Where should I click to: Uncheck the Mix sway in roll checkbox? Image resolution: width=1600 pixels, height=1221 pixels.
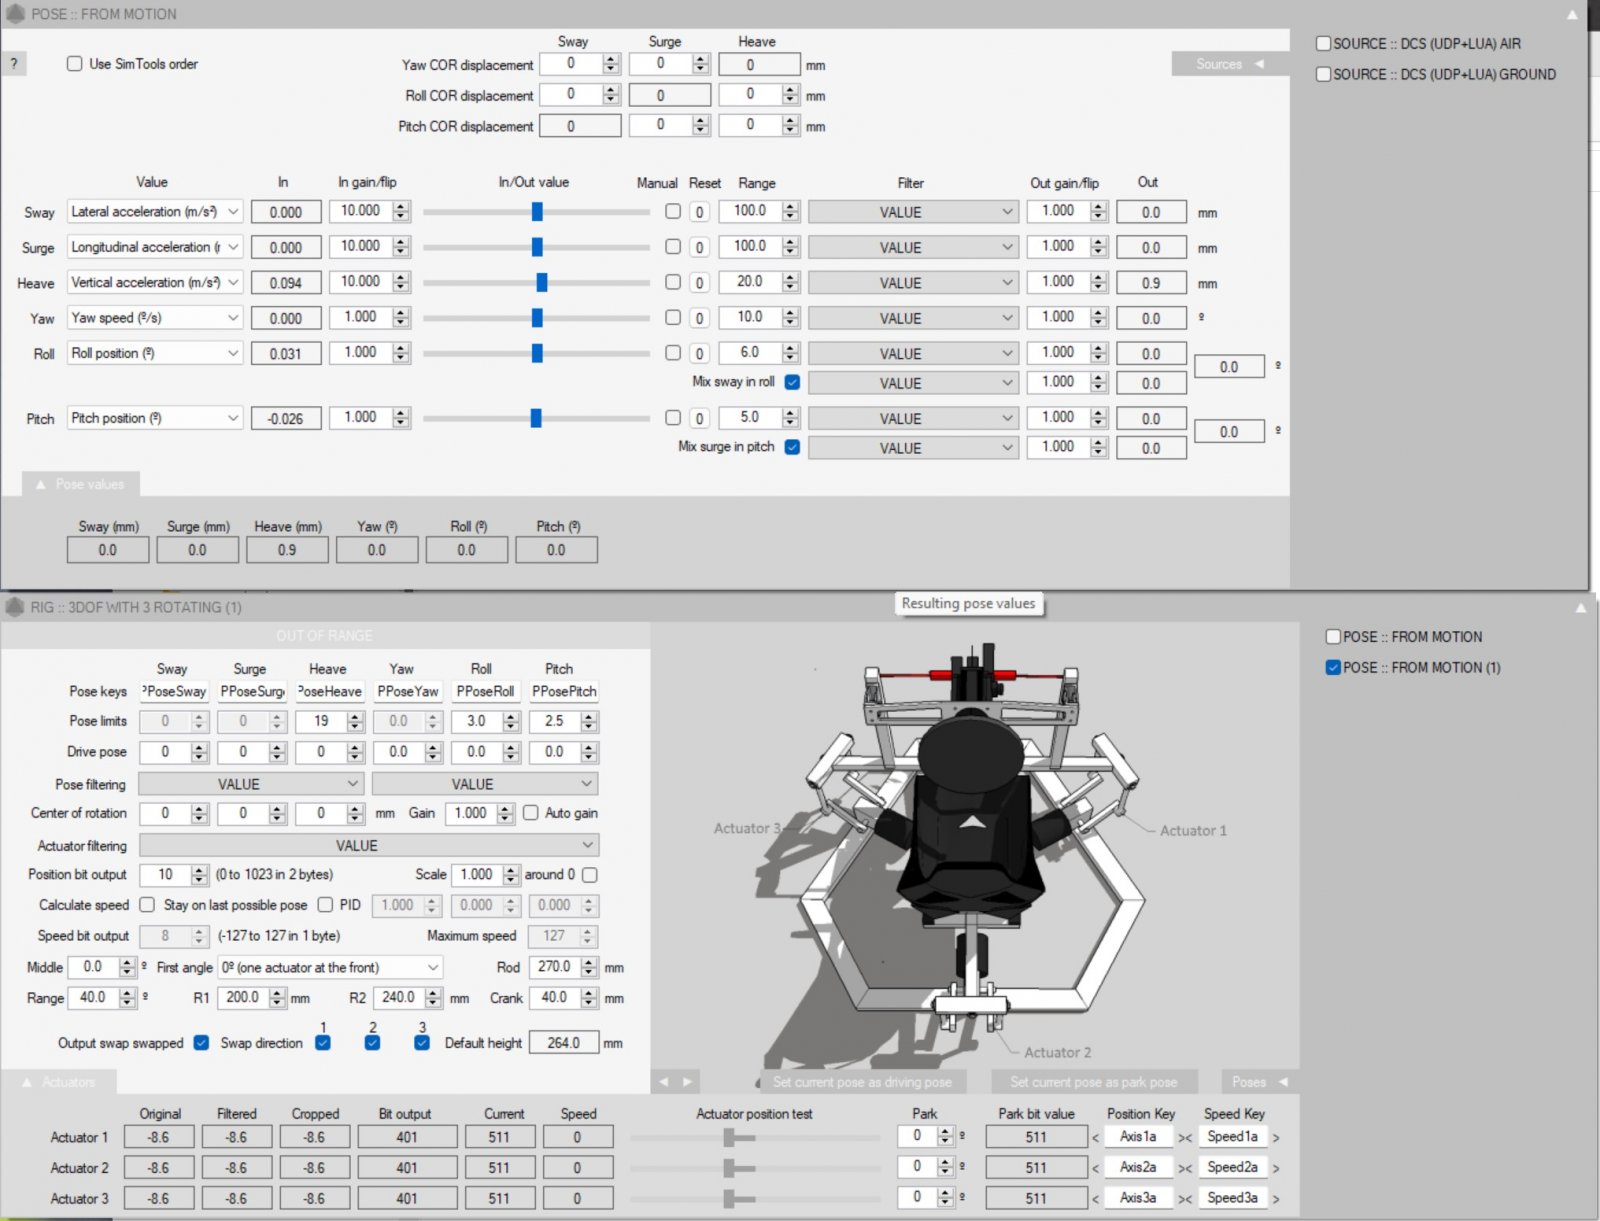[x=792, y=382]
